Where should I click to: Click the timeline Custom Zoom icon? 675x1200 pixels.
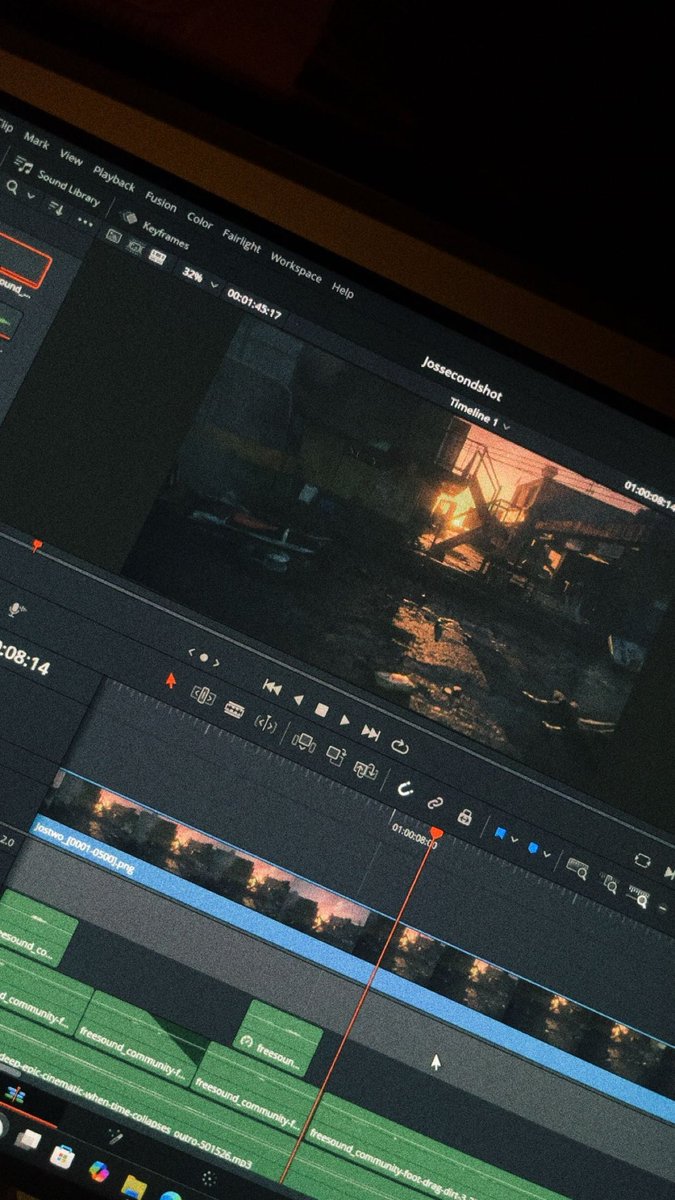click(639, 897)
